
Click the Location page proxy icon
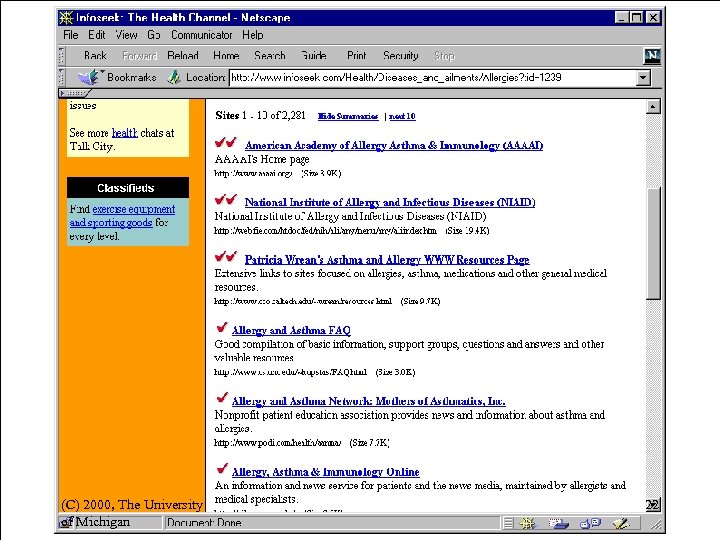tap(174, 77)
